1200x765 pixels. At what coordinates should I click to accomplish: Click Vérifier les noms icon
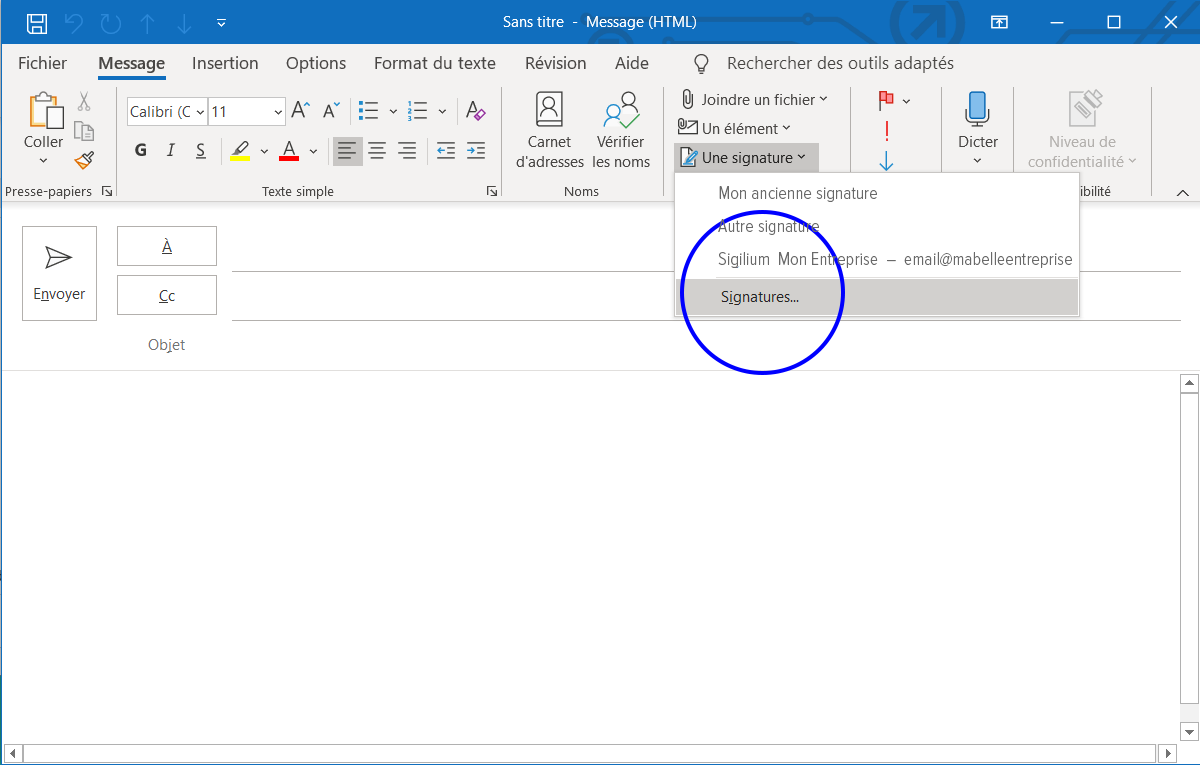tap(620, 131)
